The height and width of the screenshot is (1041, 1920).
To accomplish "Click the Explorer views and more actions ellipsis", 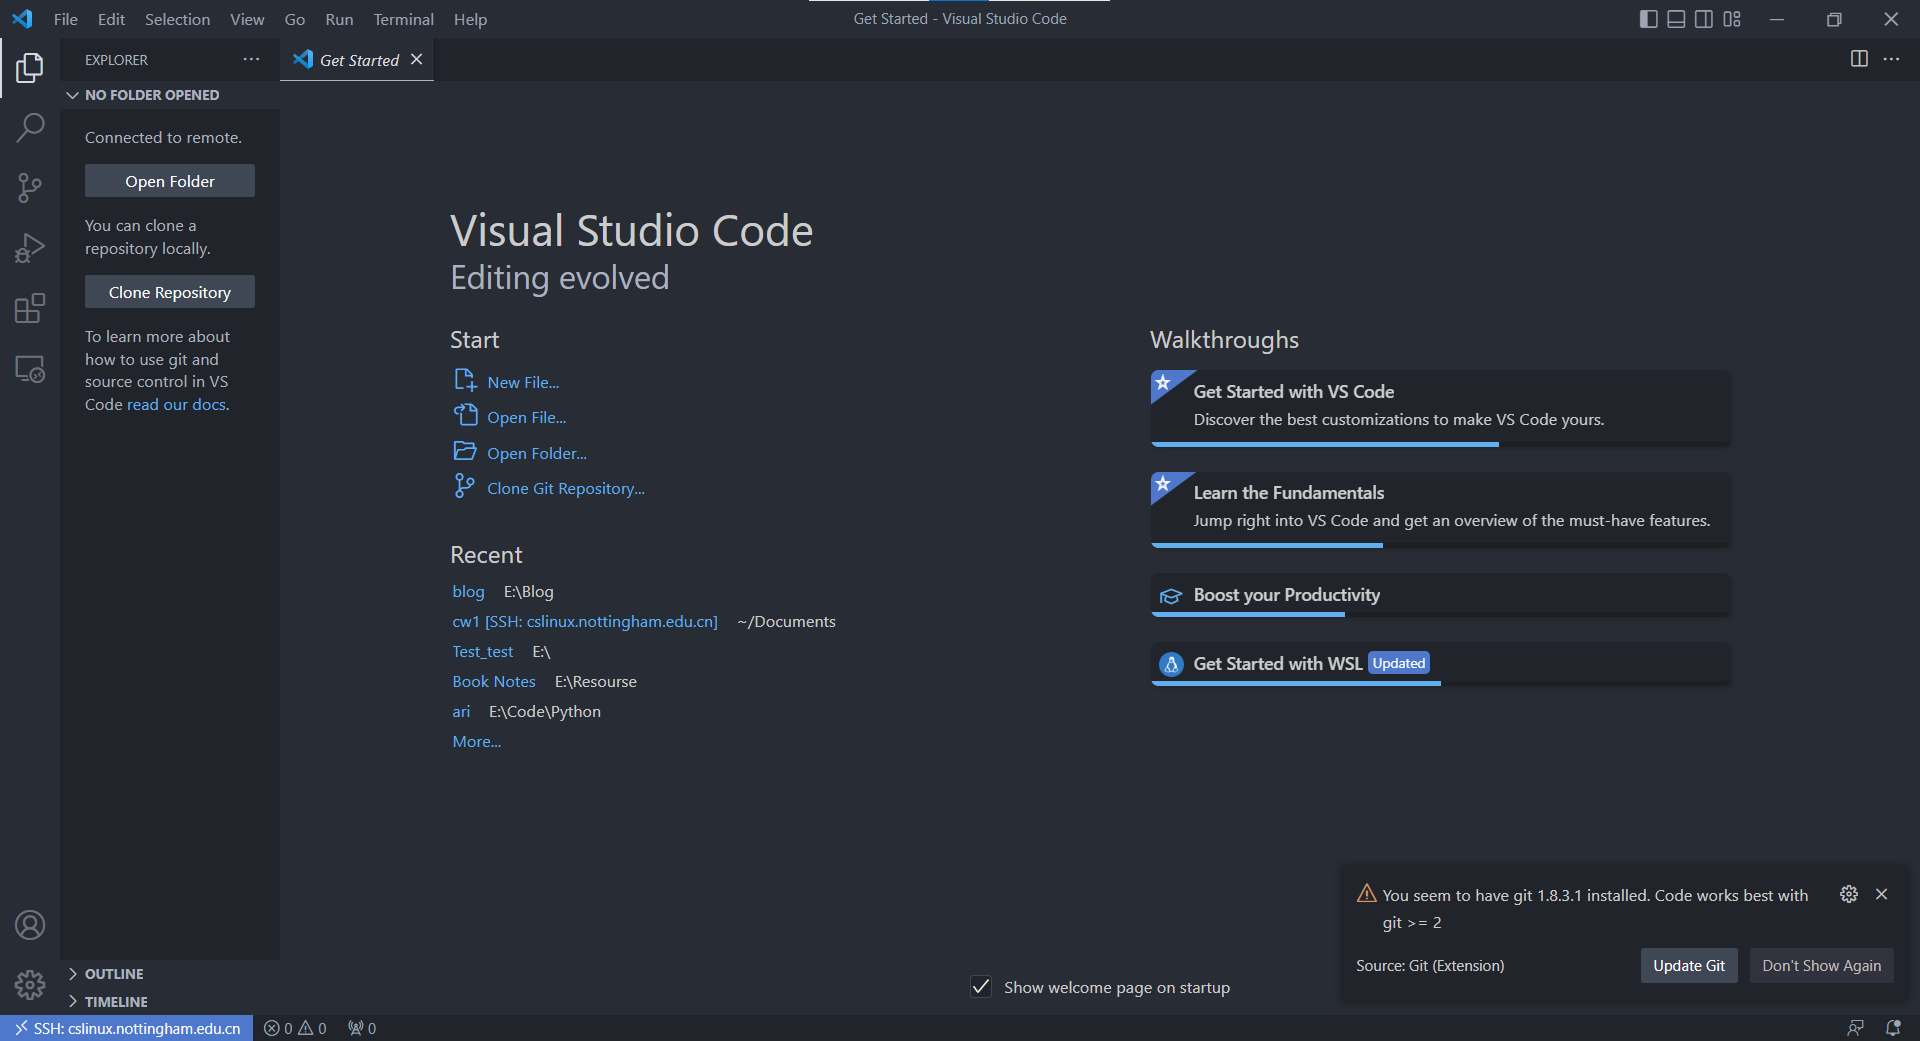I will pos(251,60).
